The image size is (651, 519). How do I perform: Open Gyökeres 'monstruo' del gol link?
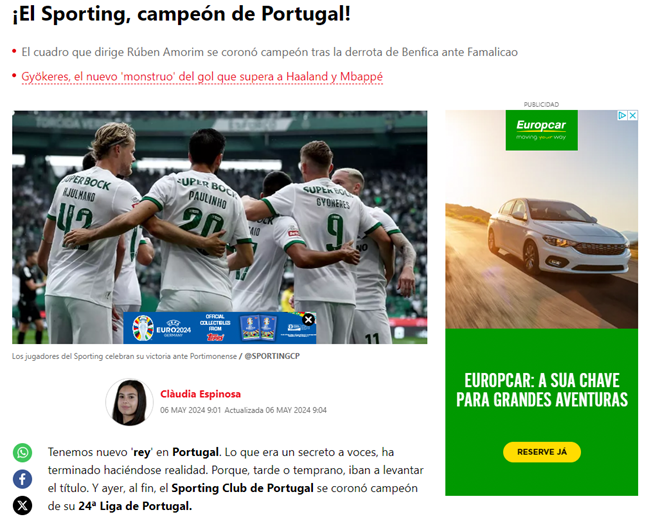[202, 77]
